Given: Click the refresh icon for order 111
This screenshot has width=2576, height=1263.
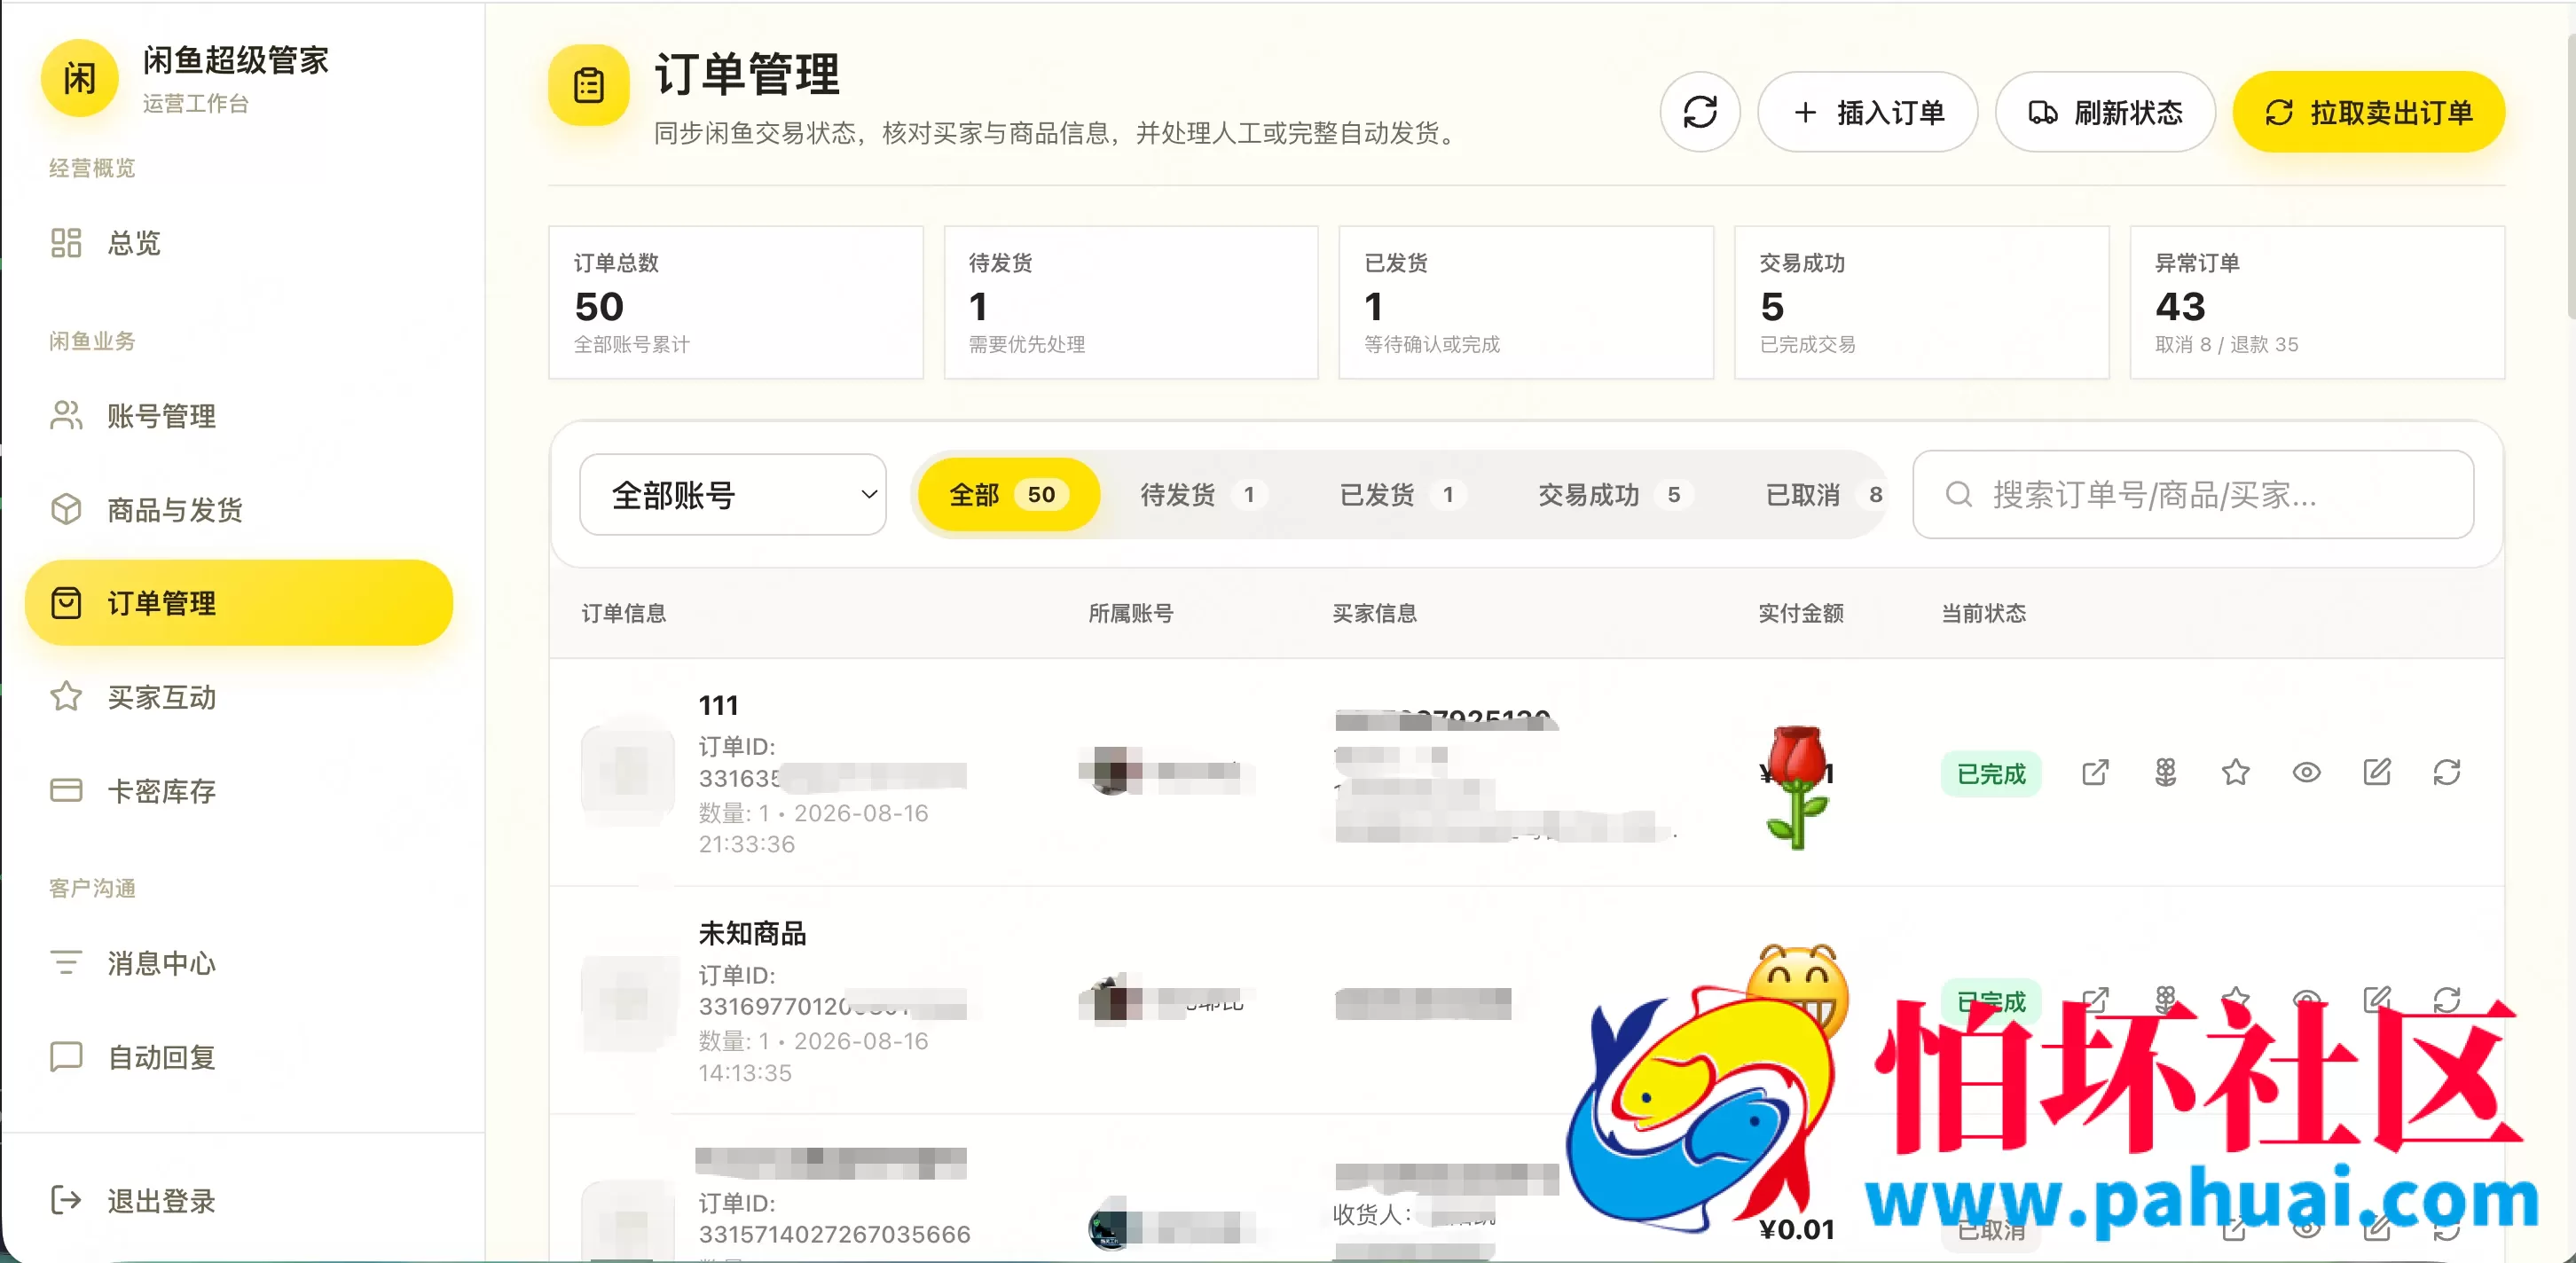Looking at the screenshot, I should (2447, 773).
